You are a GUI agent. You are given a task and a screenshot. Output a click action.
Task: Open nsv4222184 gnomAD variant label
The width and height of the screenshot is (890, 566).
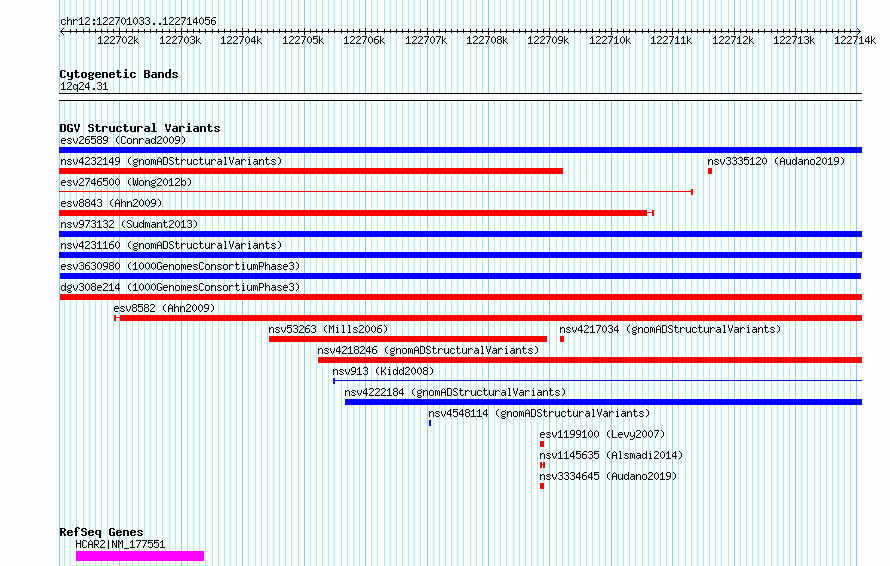(455, 392)
